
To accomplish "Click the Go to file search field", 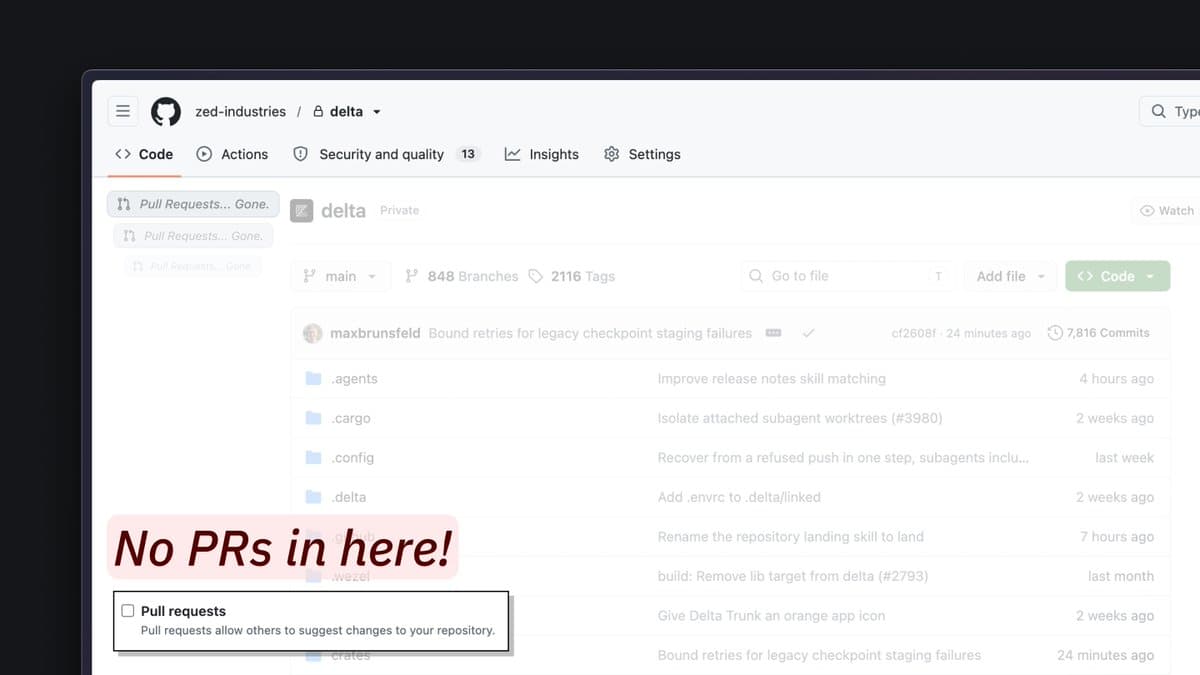I will (848, 276).
